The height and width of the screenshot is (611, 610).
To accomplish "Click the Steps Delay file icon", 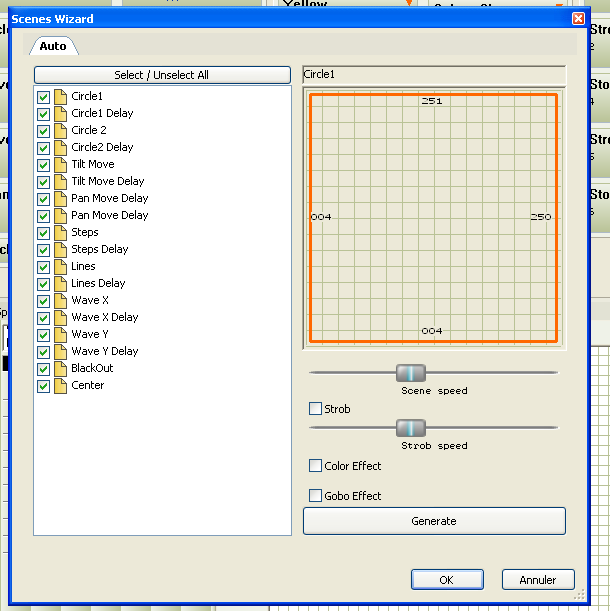I will 60,250.
